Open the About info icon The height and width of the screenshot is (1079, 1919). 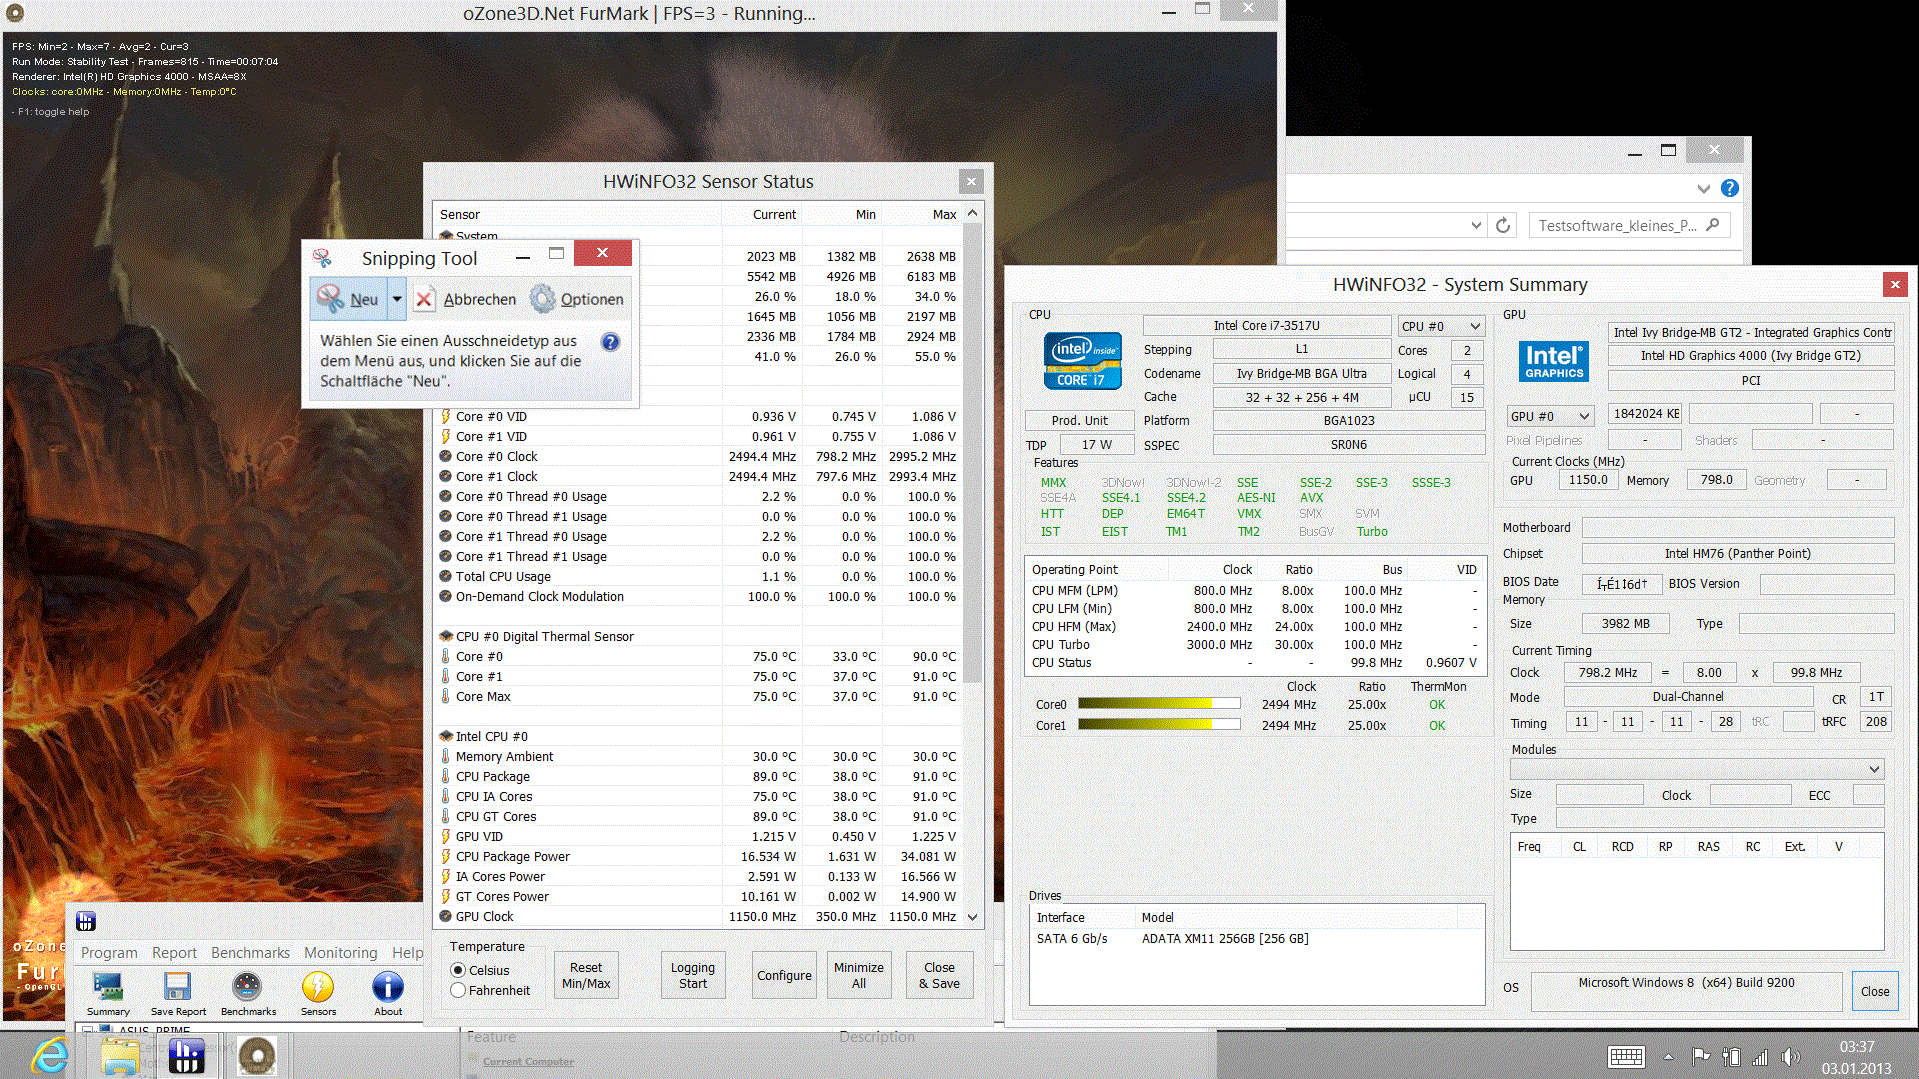pos(388,987)
